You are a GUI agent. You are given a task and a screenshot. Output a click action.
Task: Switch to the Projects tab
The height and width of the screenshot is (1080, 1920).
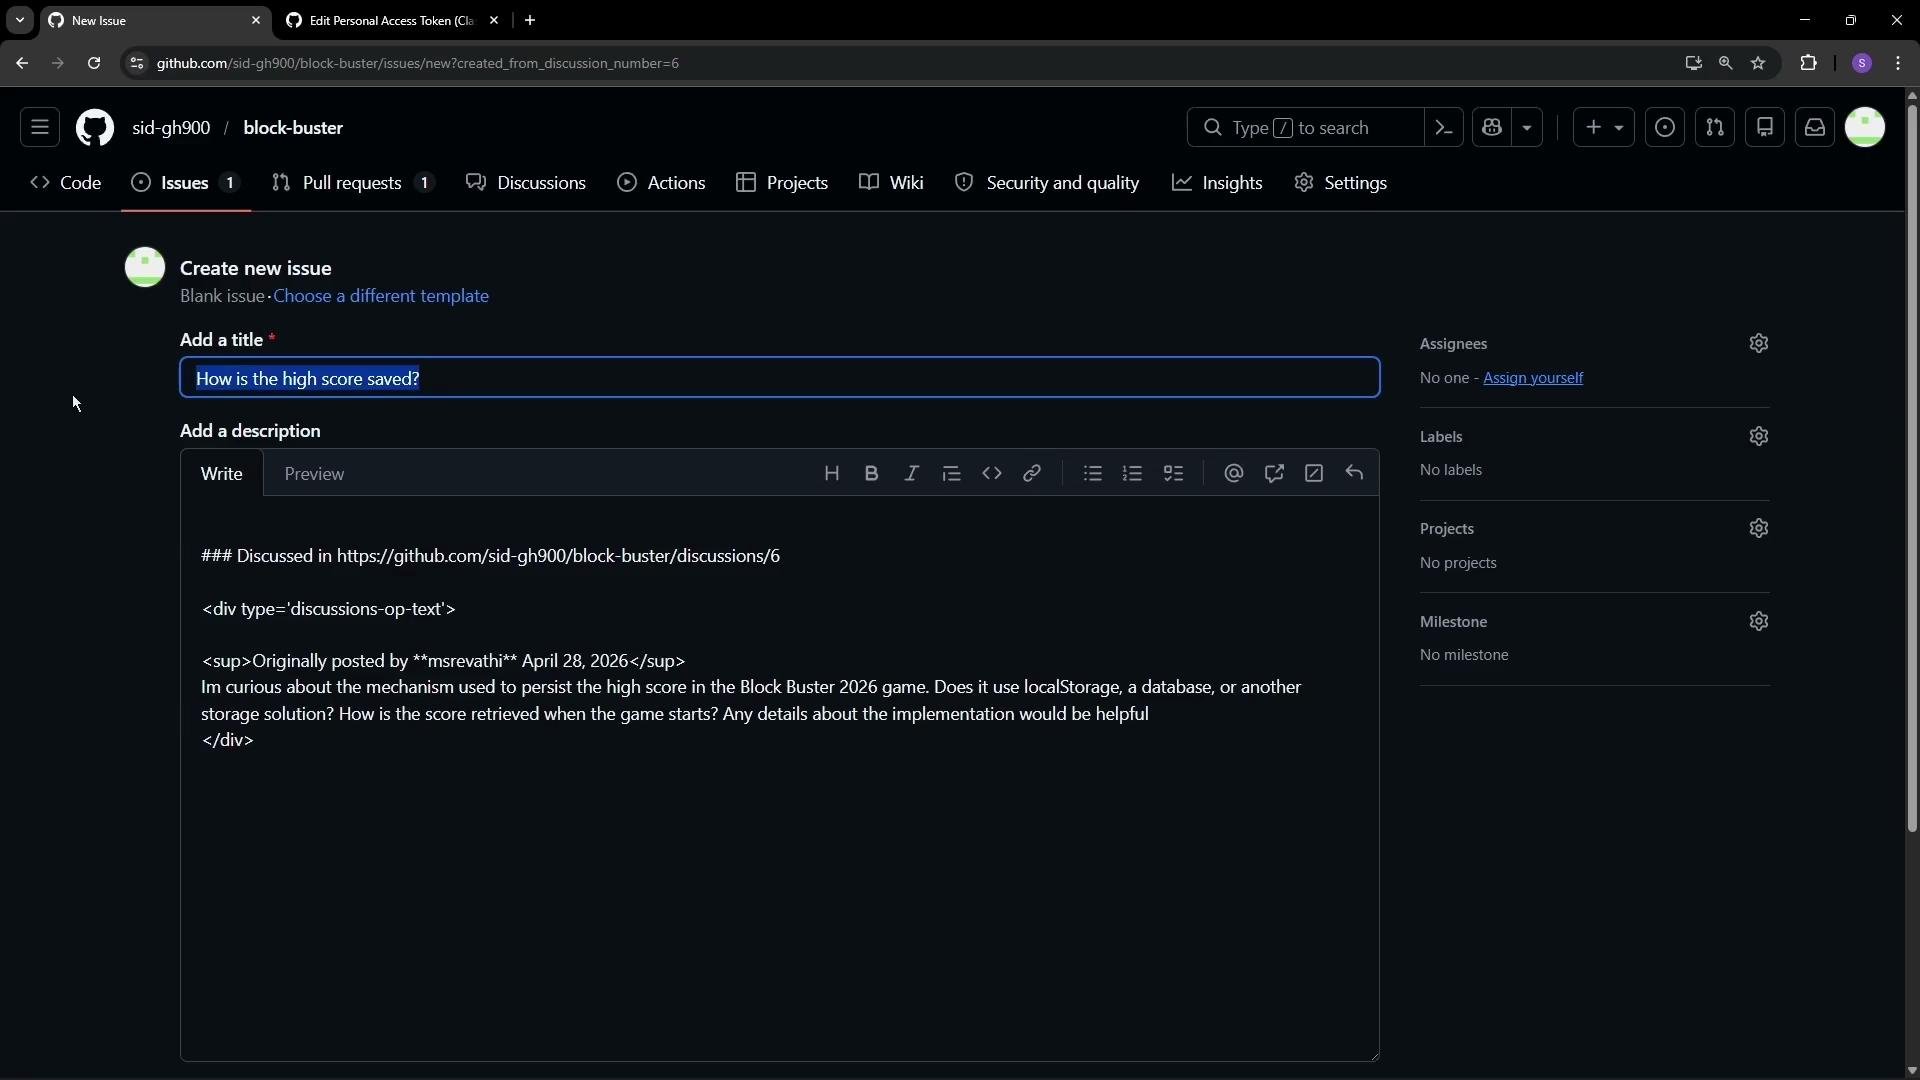click(x=783, y=183)
